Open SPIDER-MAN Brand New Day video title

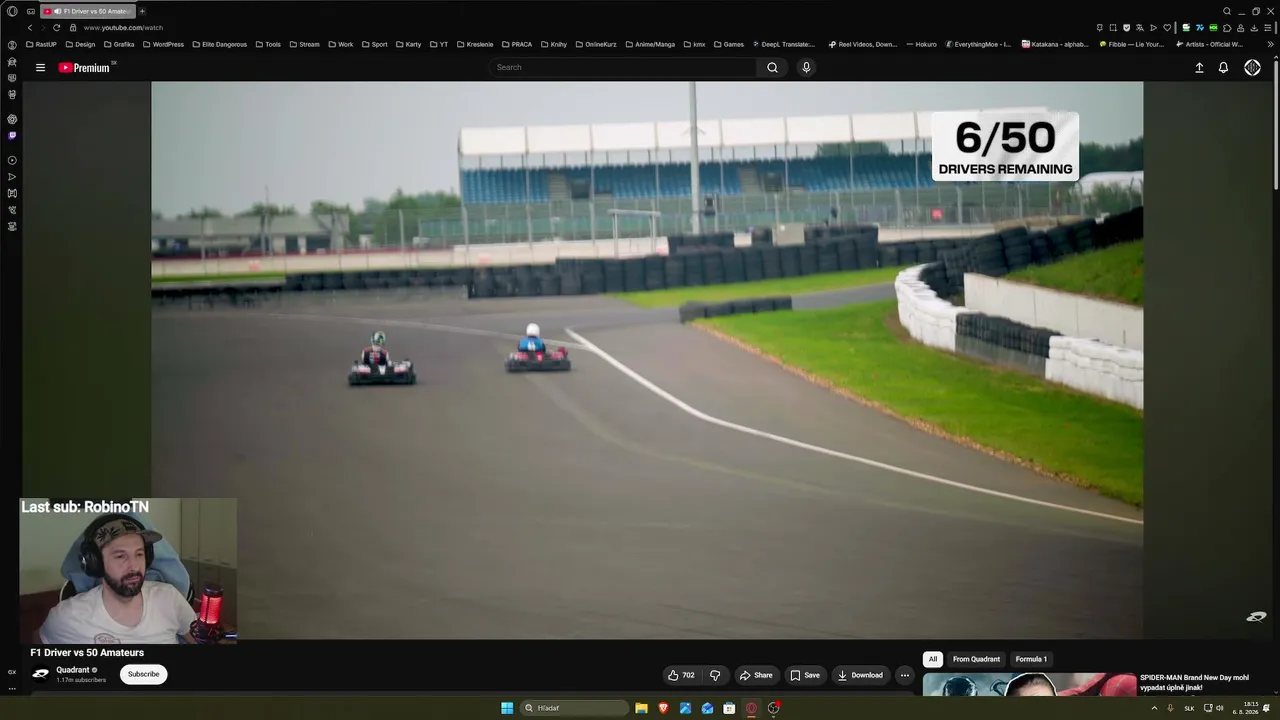point(1194,682)
